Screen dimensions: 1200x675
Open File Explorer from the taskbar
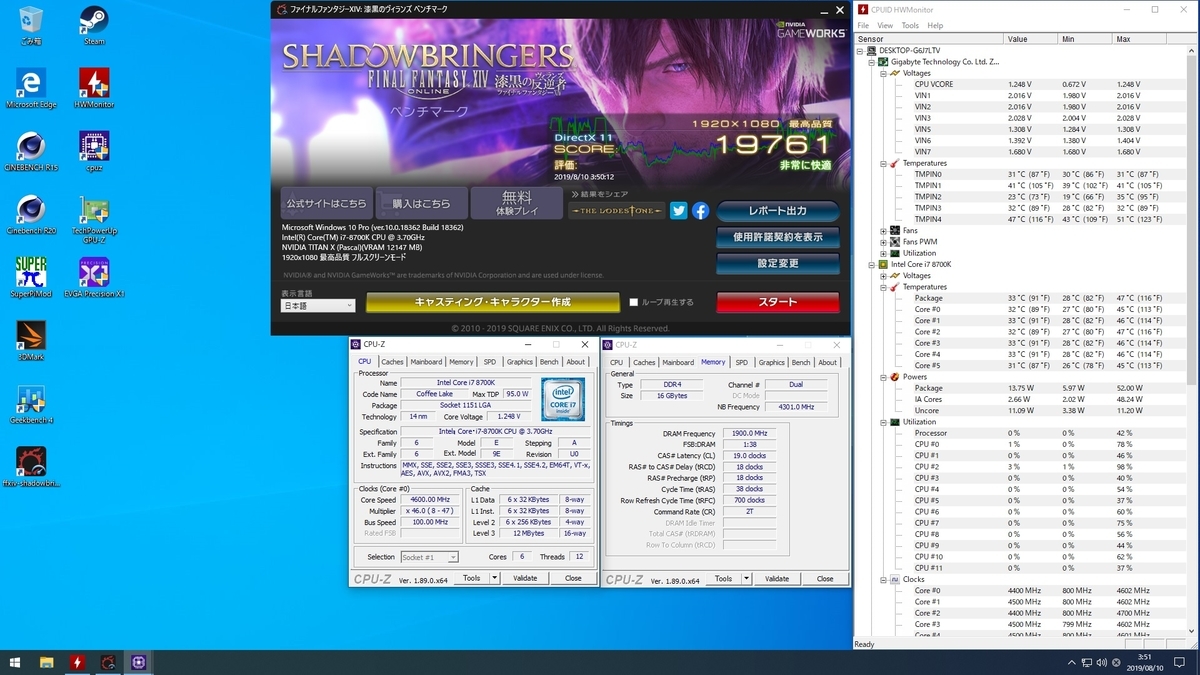(x=46, y=662)
